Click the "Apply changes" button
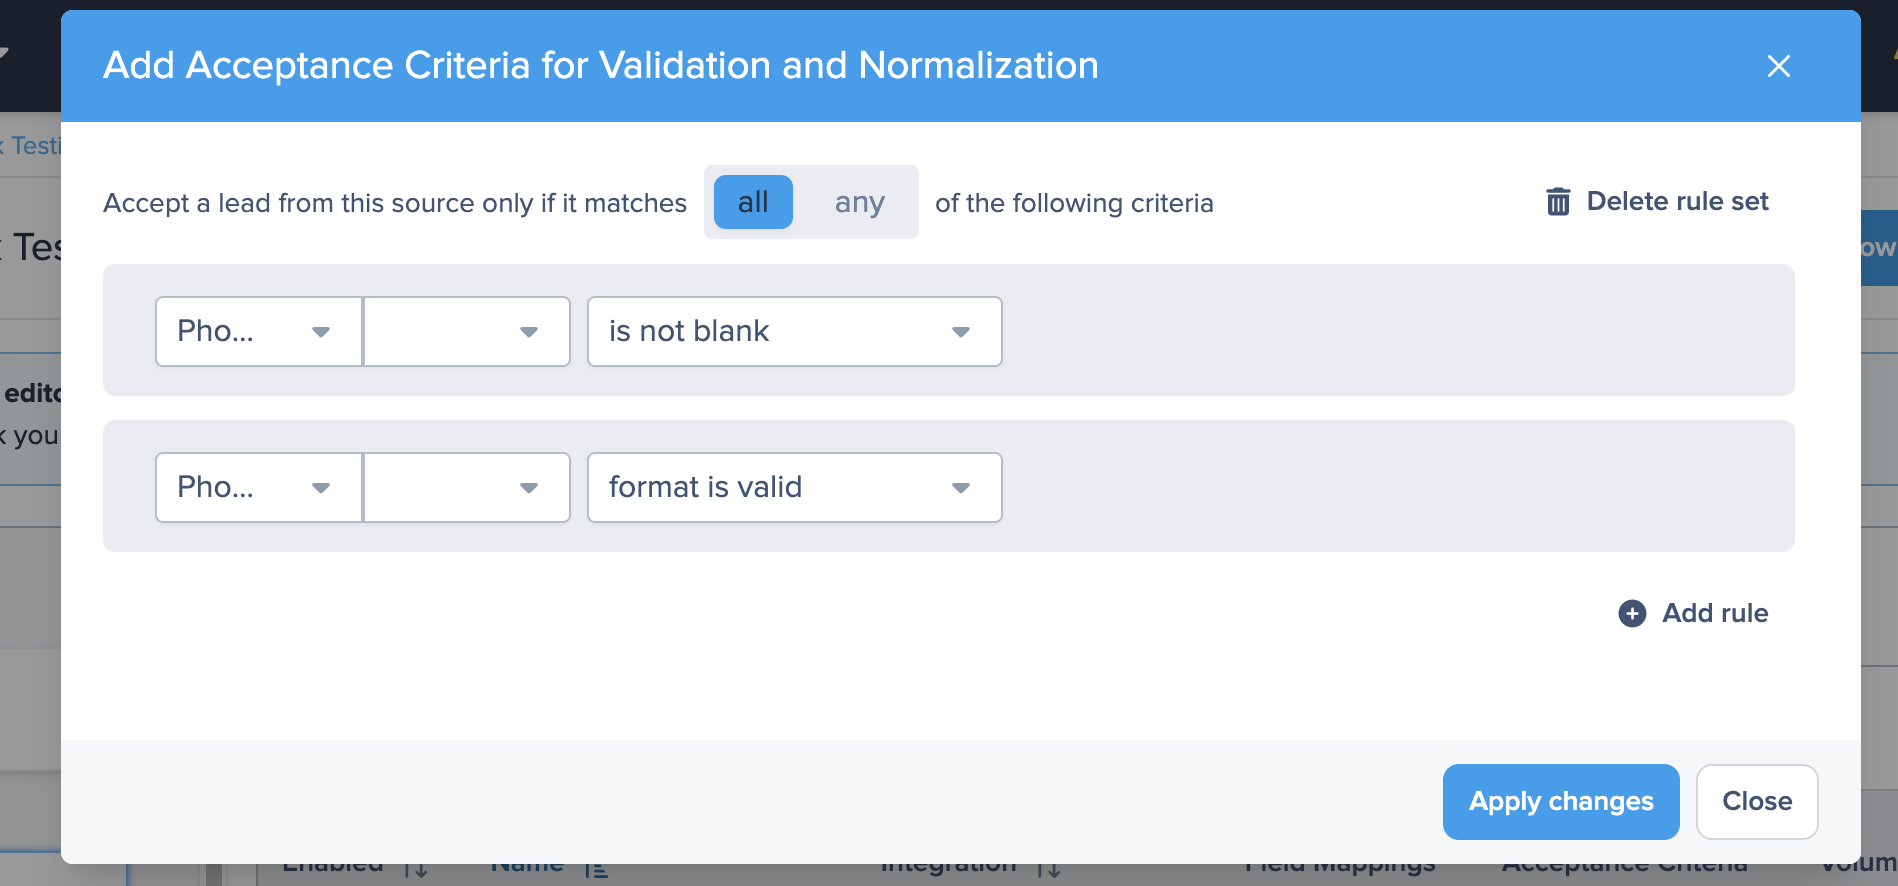Viewport: 1898px width, 886px height. 1560,801
